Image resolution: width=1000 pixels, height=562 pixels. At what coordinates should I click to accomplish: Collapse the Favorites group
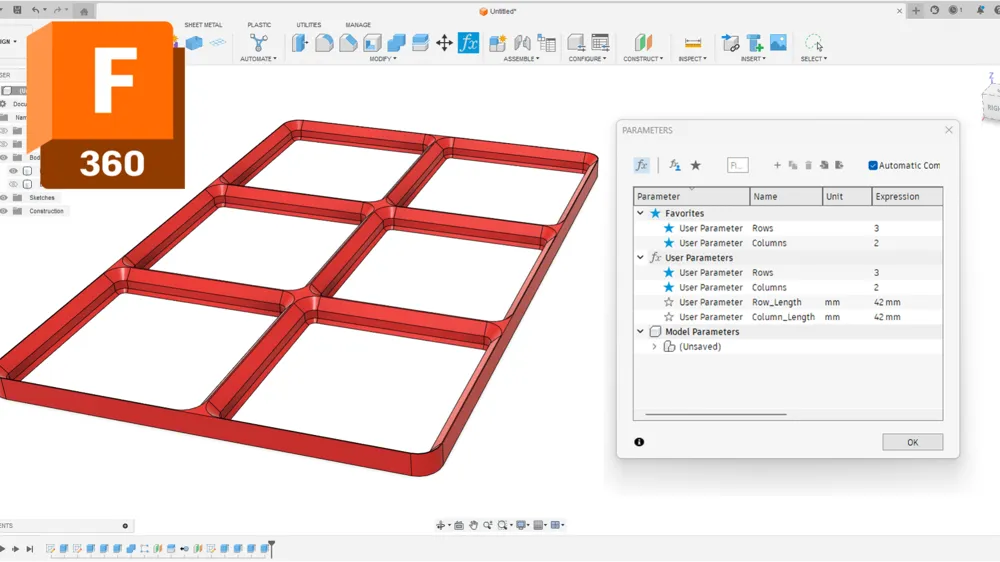pos(640,213)
